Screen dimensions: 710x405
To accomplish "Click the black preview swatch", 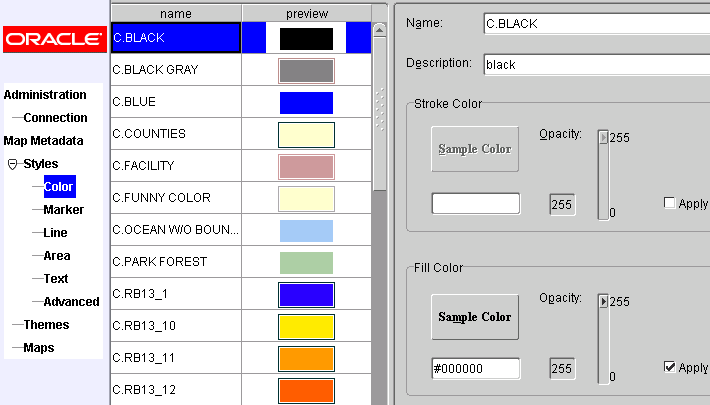I will coord(306,39).
